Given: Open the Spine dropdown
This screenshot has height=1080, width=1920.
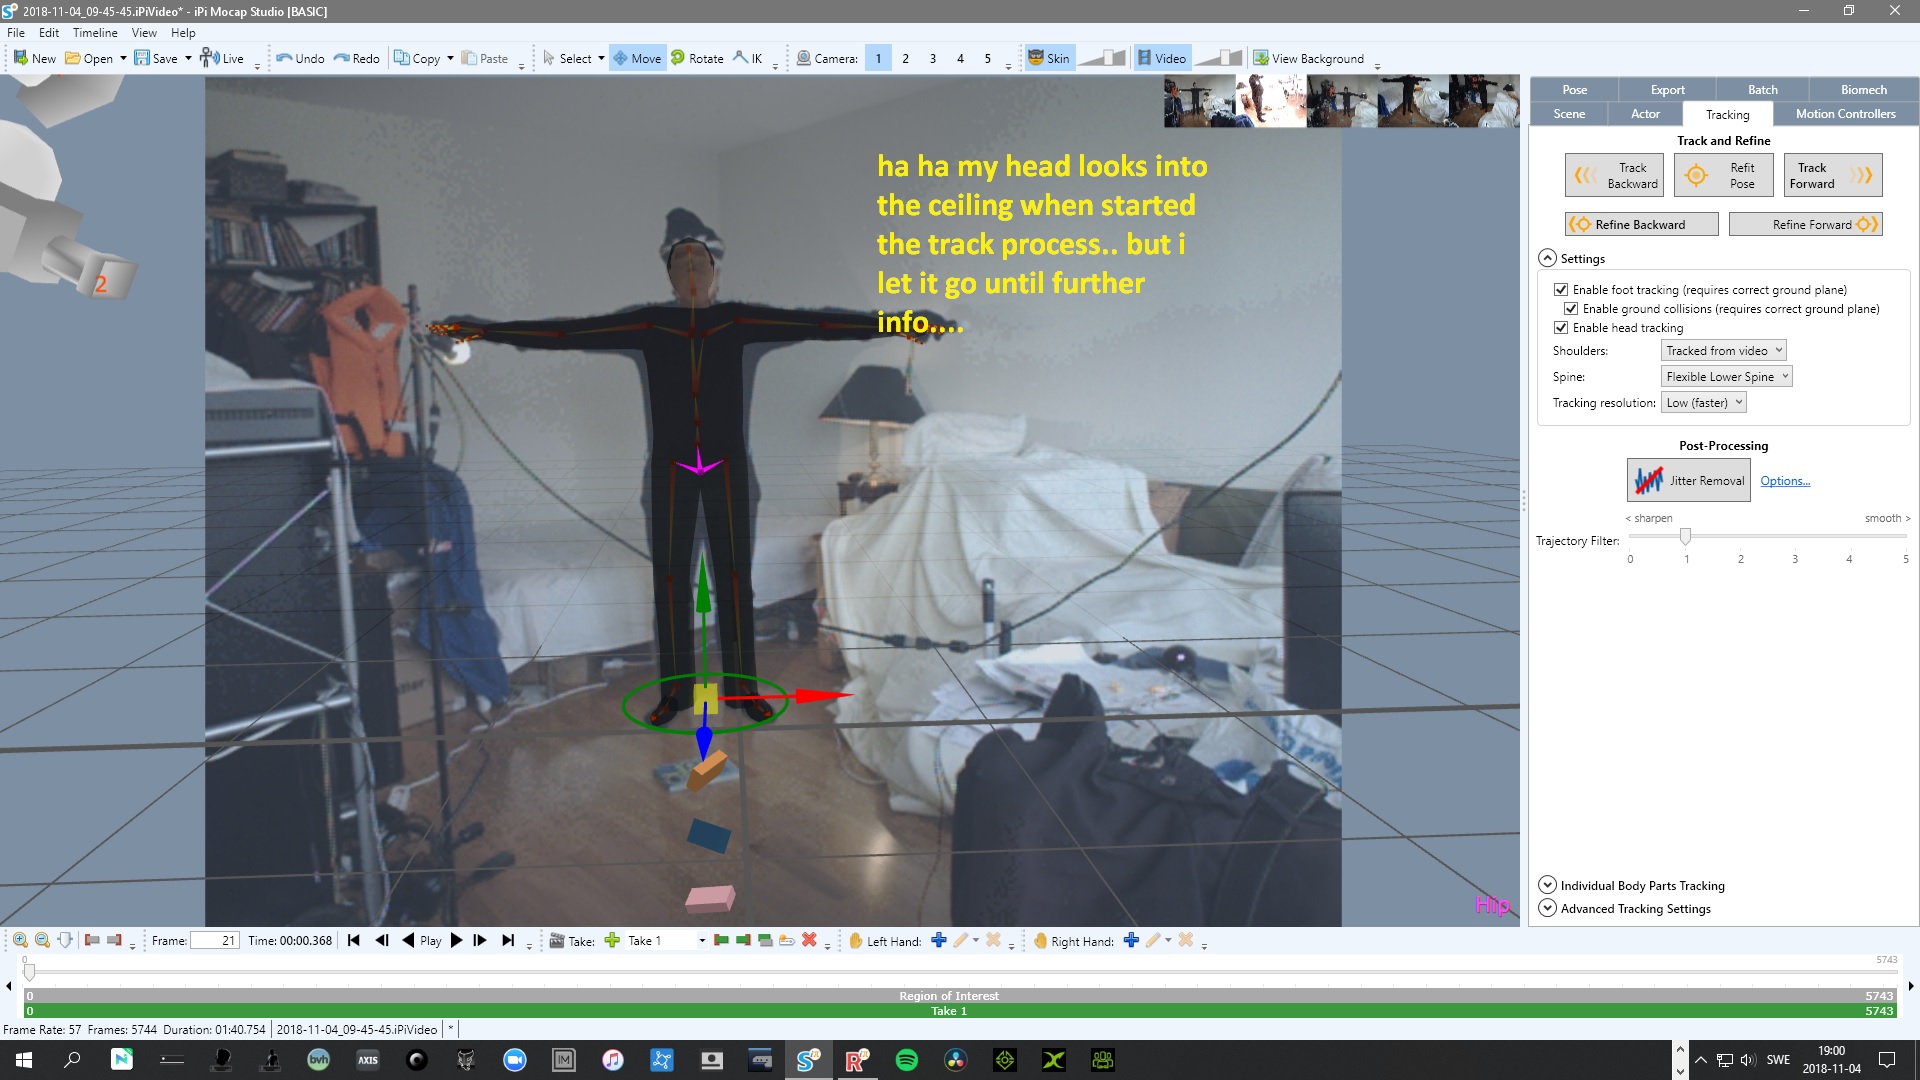Looking at the screenshot, I should pyautogui.click(x=1727, y=377).
